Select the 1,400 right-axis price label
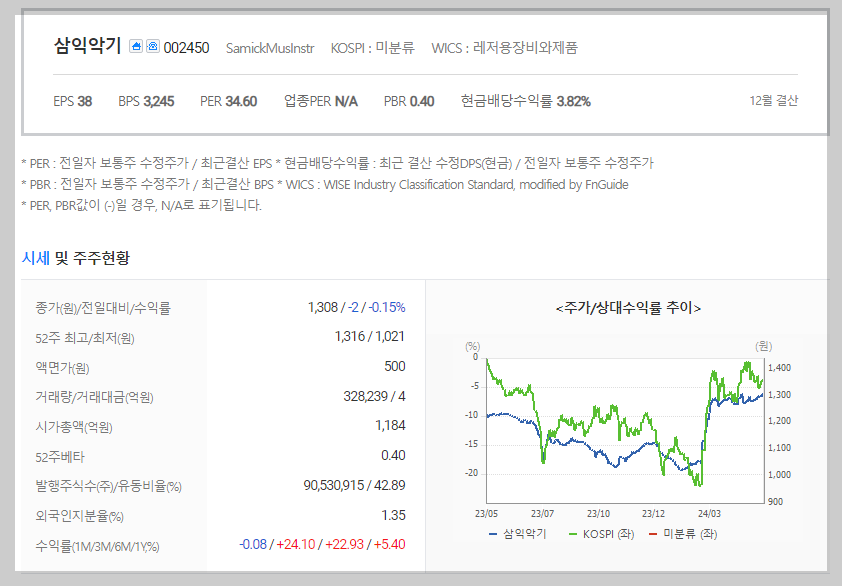 [779, 368]
